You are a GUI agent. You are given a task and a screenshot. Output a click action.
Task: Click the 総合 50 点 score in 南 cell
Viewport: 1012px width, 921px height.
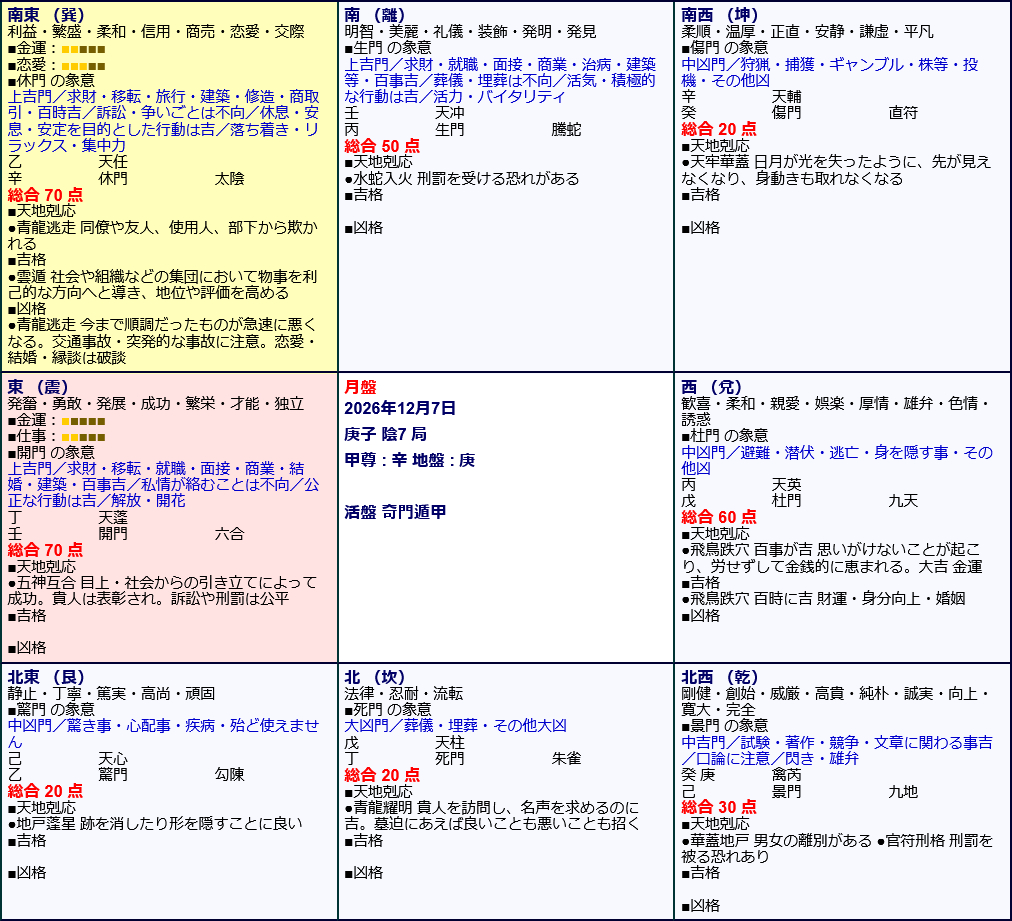[x=382, y=145]
